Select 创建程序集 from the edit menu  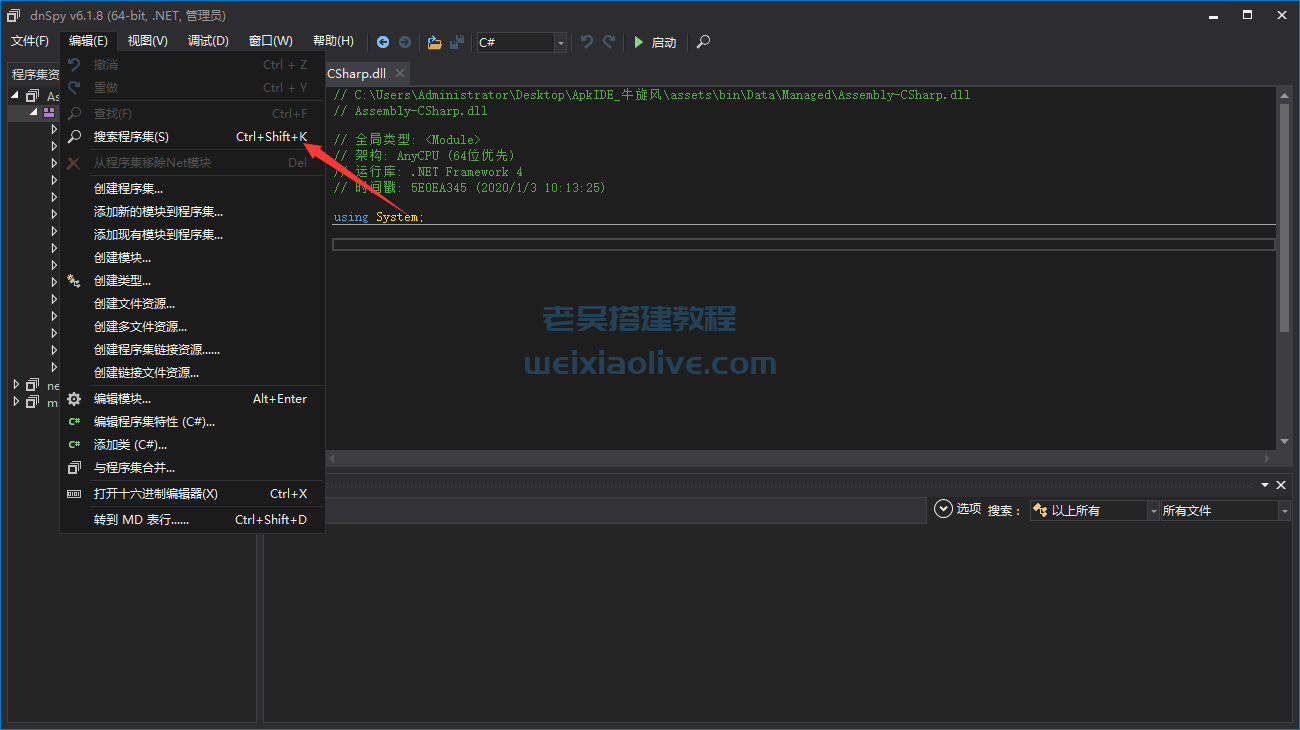[x=128, y=189]
